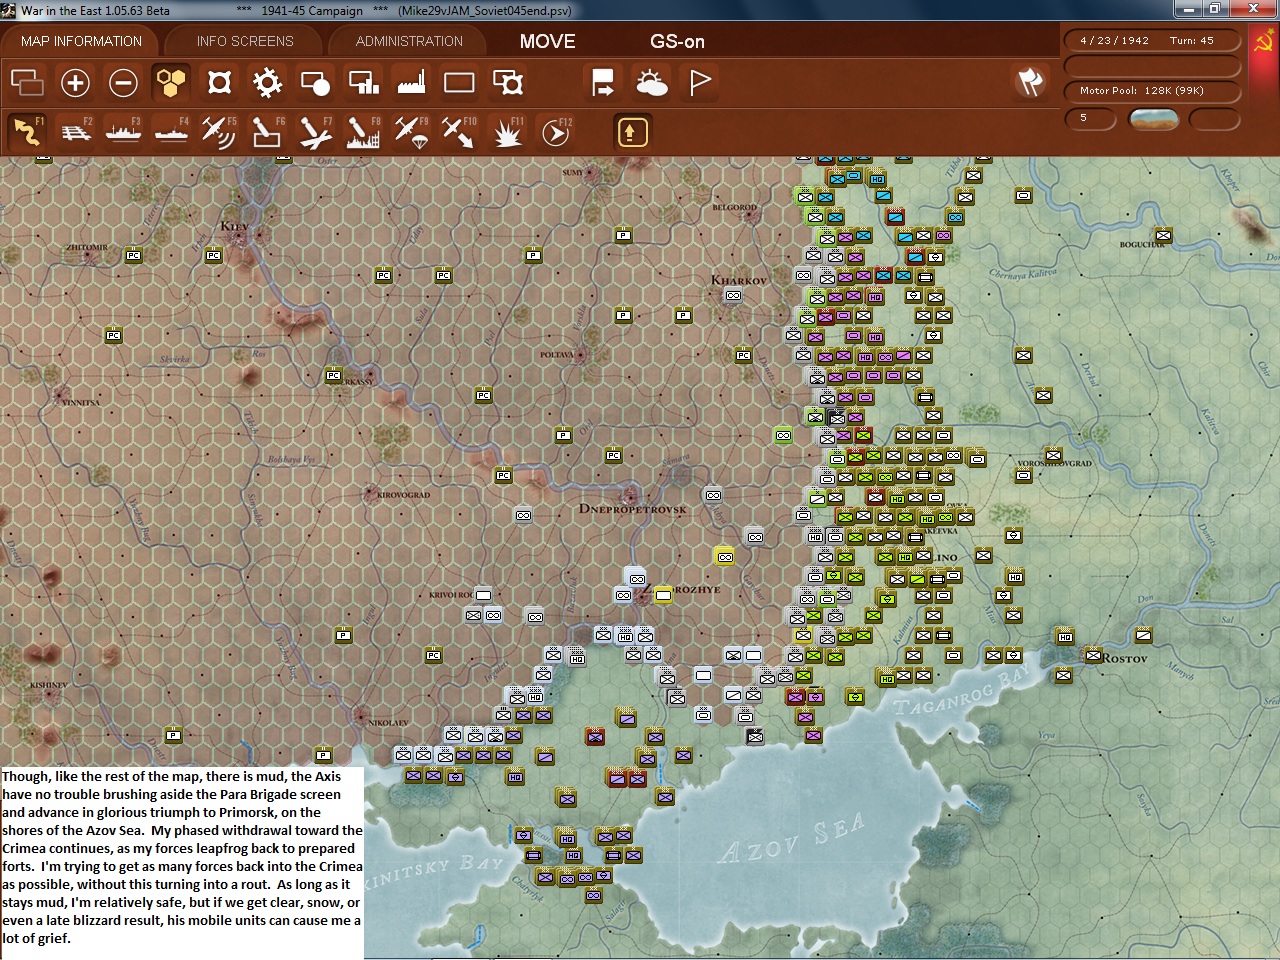Toggle the plain rectangle overlay icon
1280x960 pixels.
click(x=459, y=82)
